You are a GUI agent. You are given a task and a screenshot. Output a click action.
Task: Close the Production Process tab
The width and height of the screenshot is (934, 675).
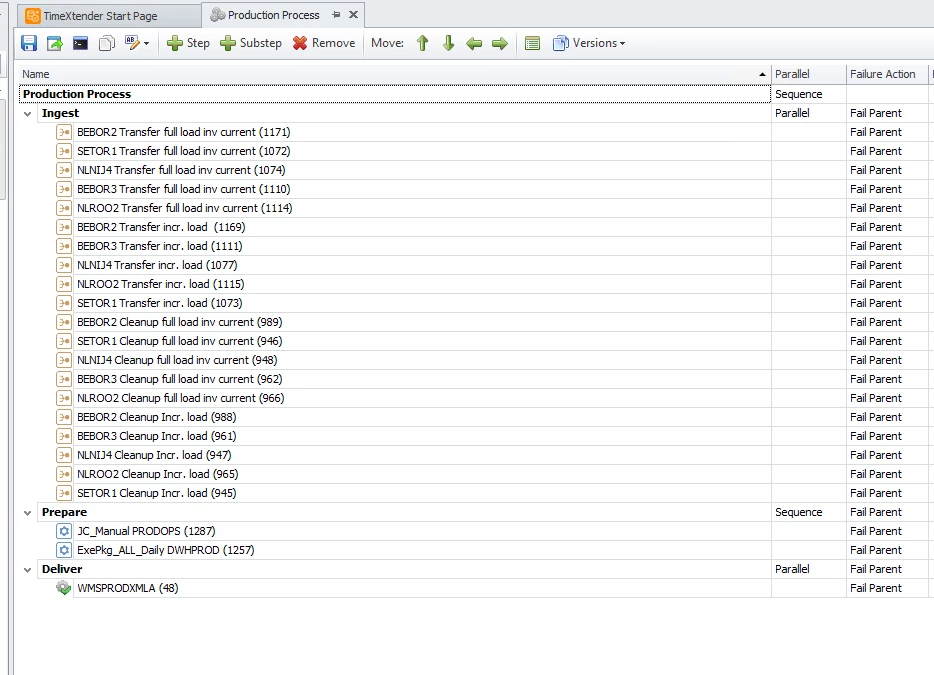[353, 15]
